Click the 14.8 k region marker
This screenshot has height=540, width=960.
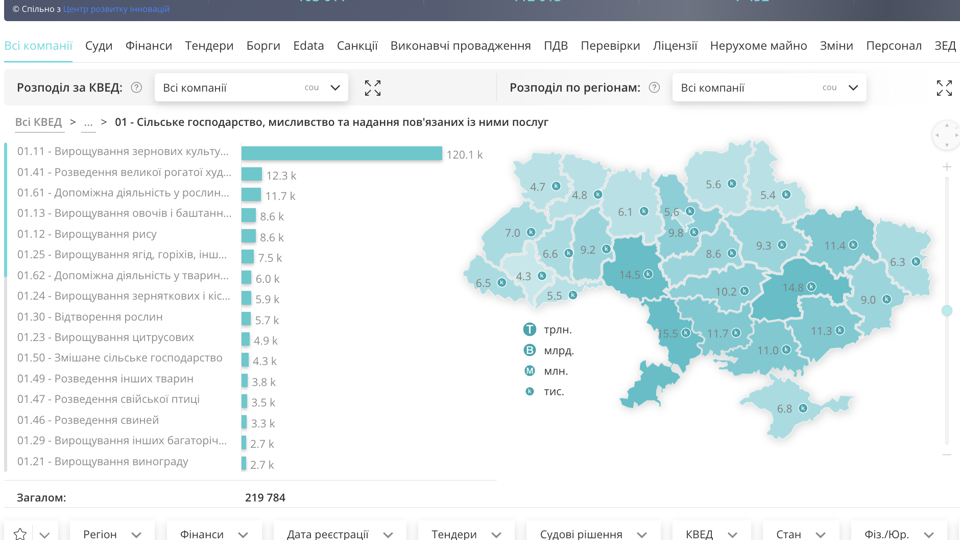tap(811, 287)
